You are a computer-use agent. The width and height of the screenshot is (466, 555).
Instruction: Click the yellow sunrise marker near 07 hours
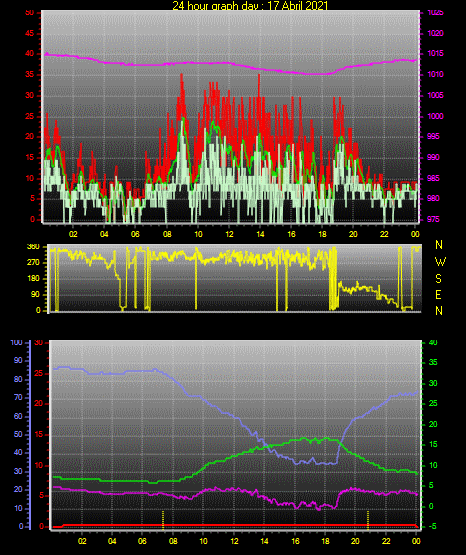(x=163, y=520)
